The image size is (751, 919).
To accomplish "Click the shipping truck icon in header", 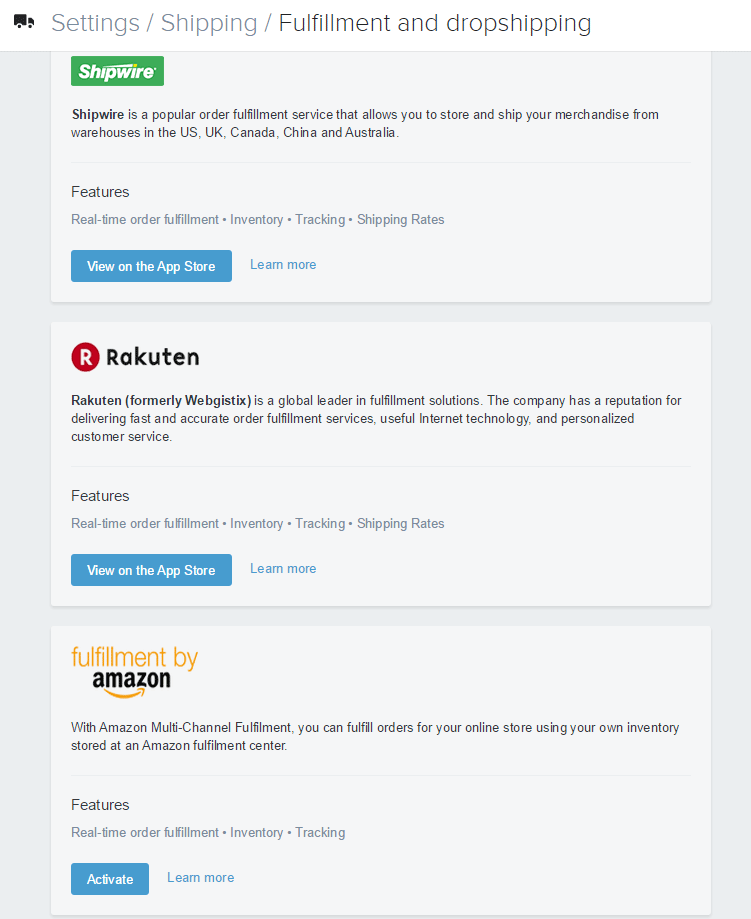I will (24, 22).
